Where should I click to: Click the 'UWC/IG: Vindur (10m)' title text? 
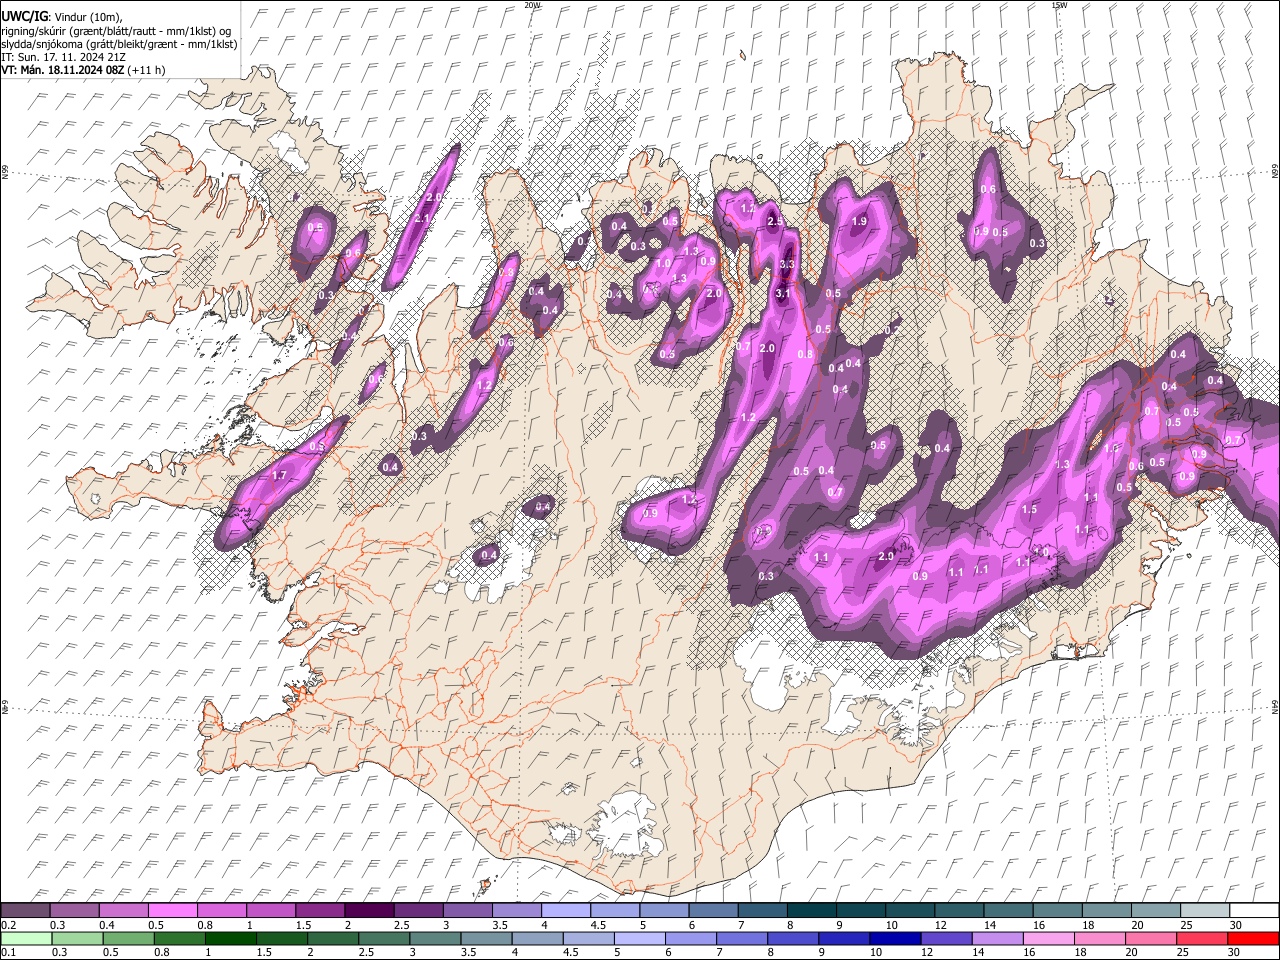[63, 16]
